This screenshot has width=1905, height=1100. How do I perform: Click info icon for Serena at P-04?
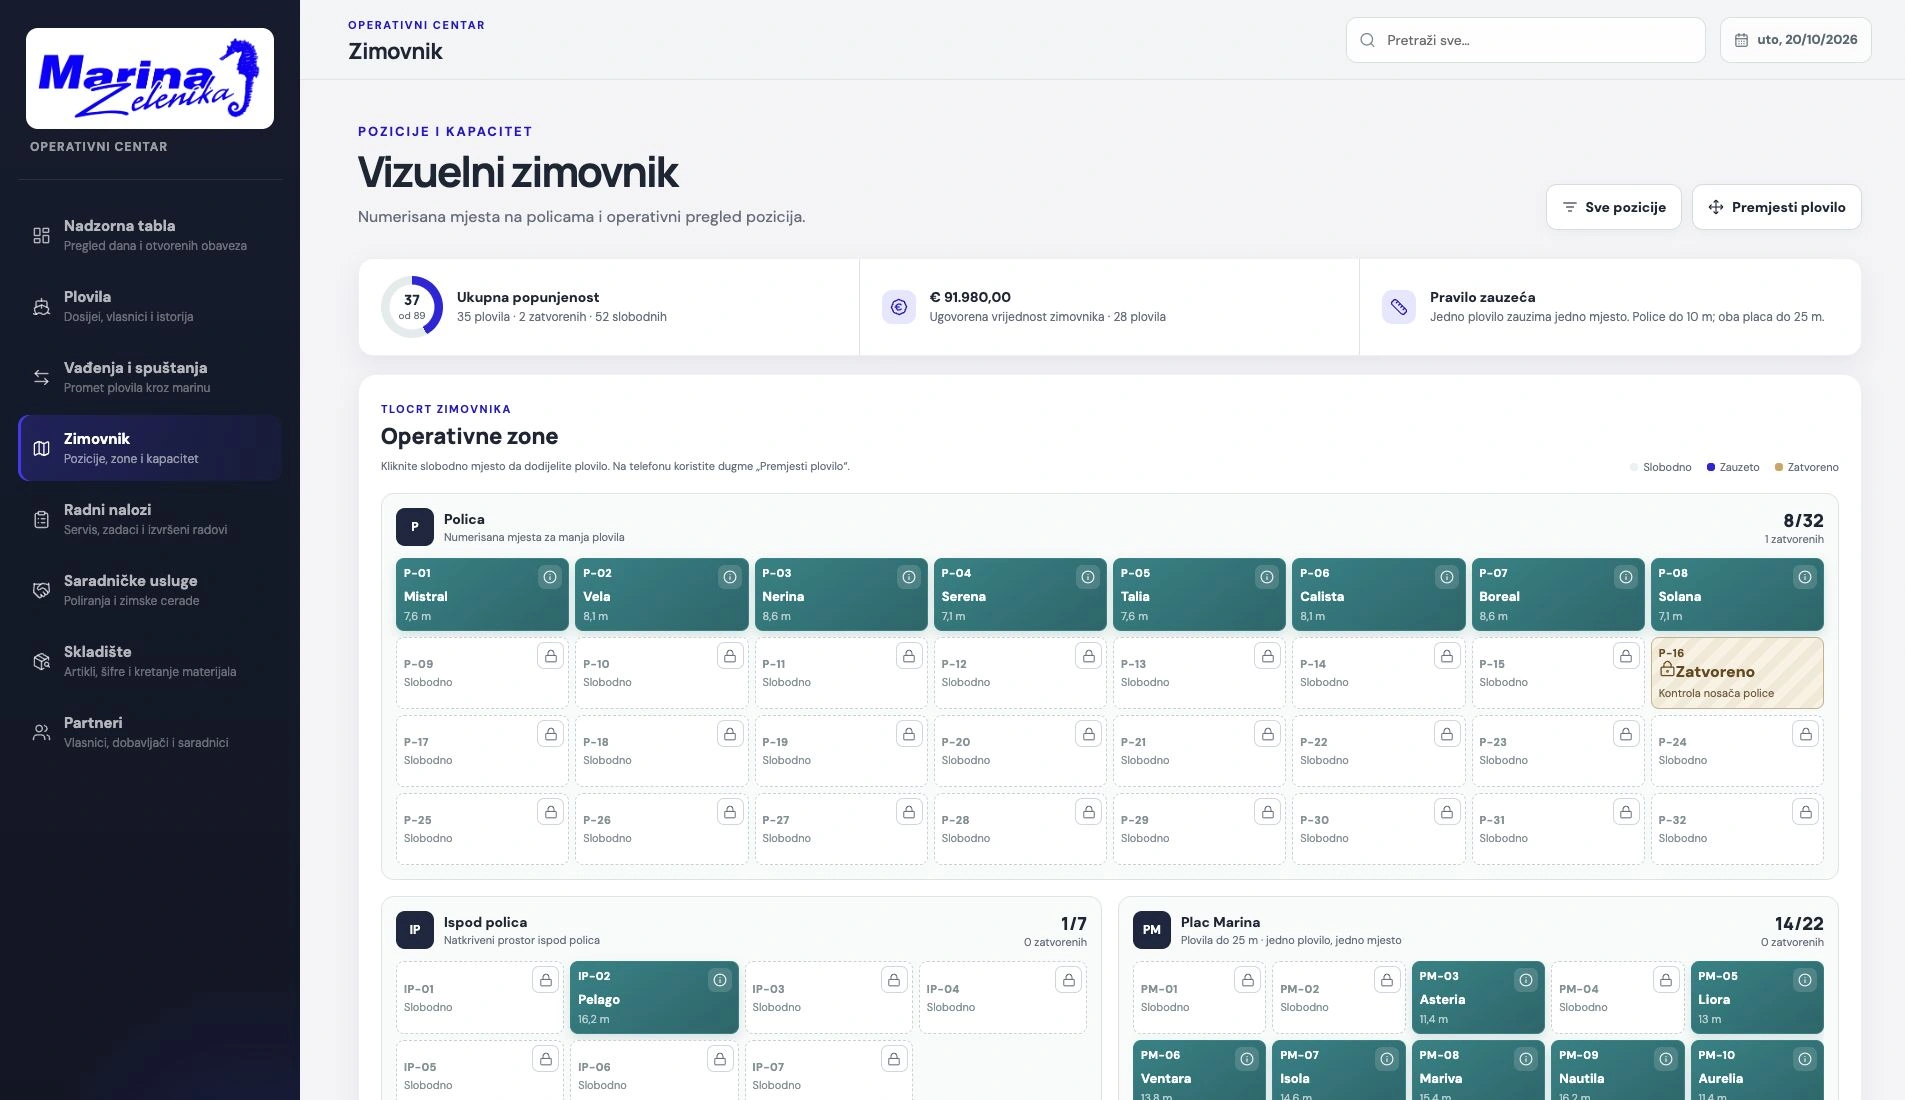point(1088,577)
